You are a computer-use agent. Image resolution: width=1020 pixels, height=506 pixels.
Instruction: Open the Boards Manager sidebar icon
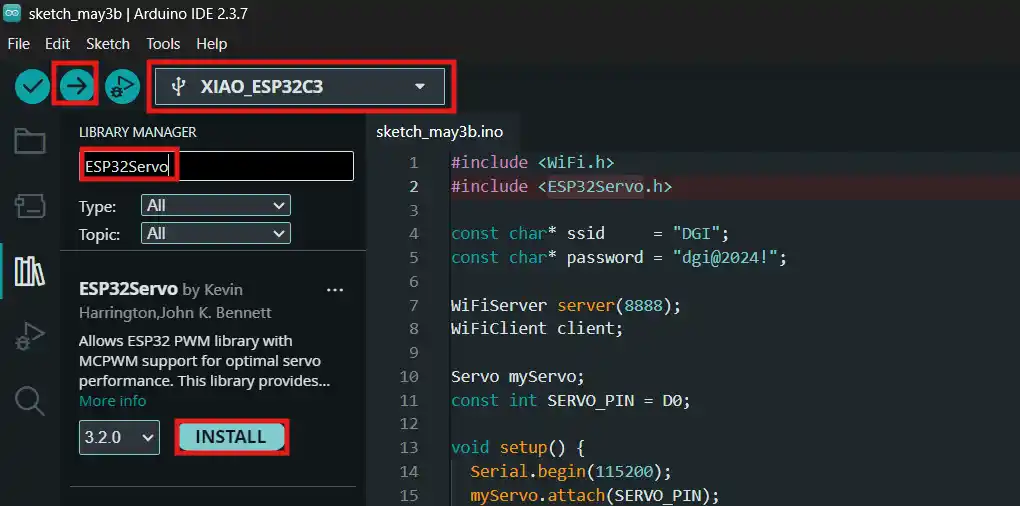point(30,206)
